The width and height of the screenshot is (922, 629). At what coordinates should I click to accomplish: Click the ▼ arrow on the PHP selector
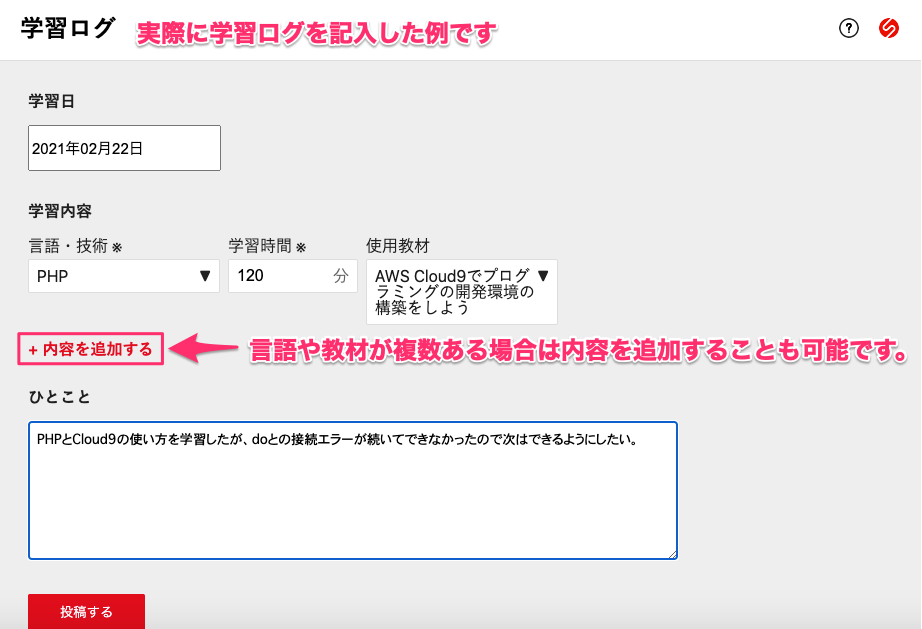point(206,276)
